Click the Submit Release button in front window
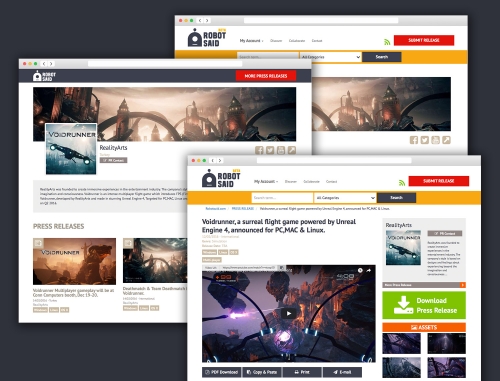The height and width of the screenshot is (381, 500). coord(439,181)
